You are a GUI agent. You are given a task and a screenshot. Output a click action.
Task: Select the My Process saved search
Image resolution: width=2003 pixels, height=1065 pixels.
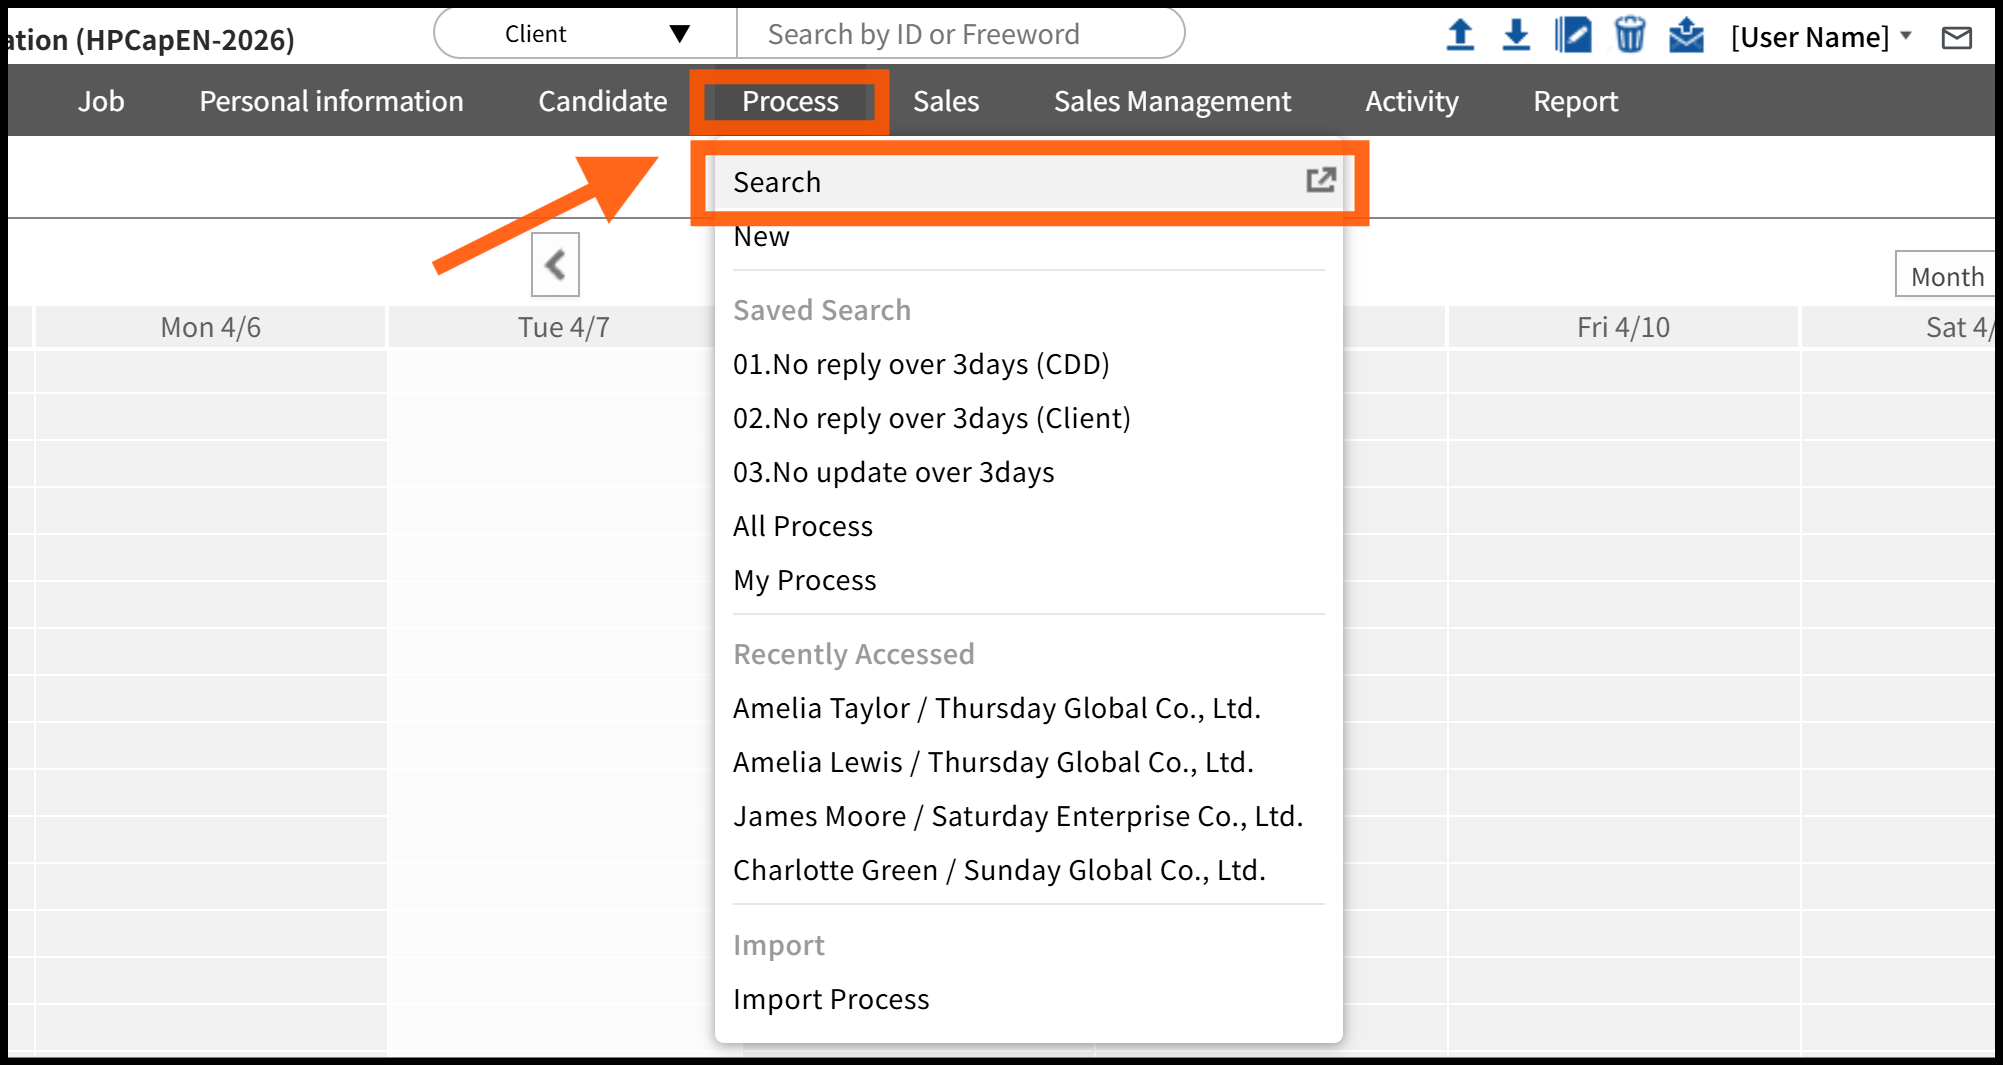804,580
